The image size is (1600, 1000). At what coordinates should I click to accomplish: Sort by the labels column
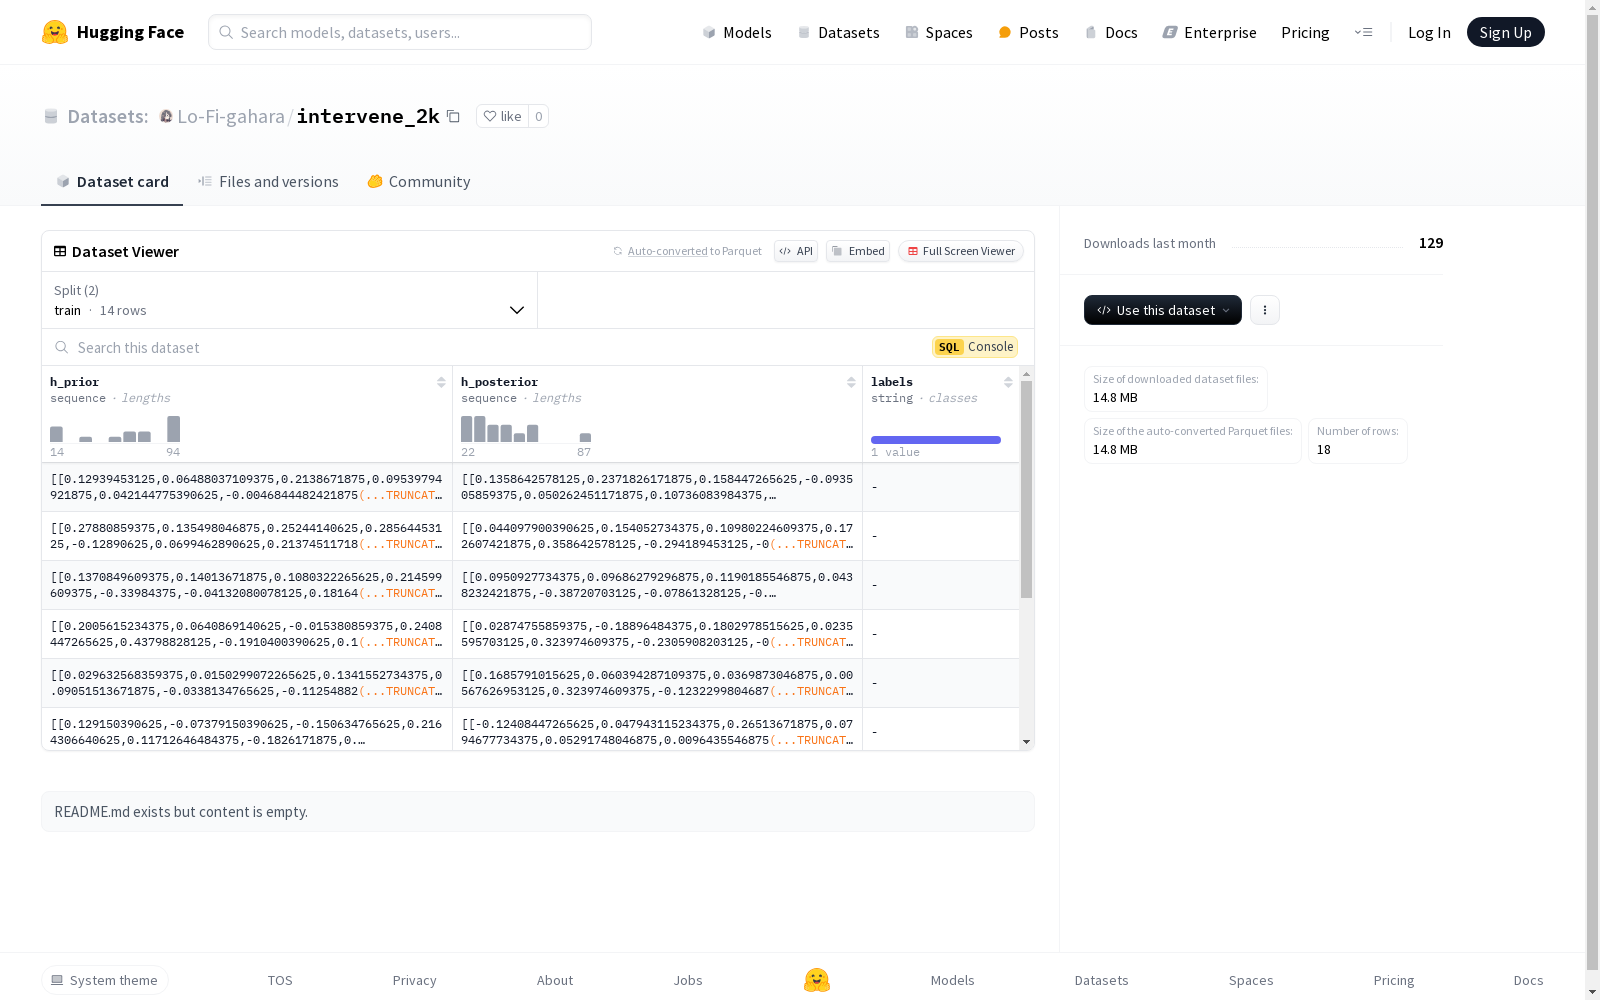tap(1008, 382)
